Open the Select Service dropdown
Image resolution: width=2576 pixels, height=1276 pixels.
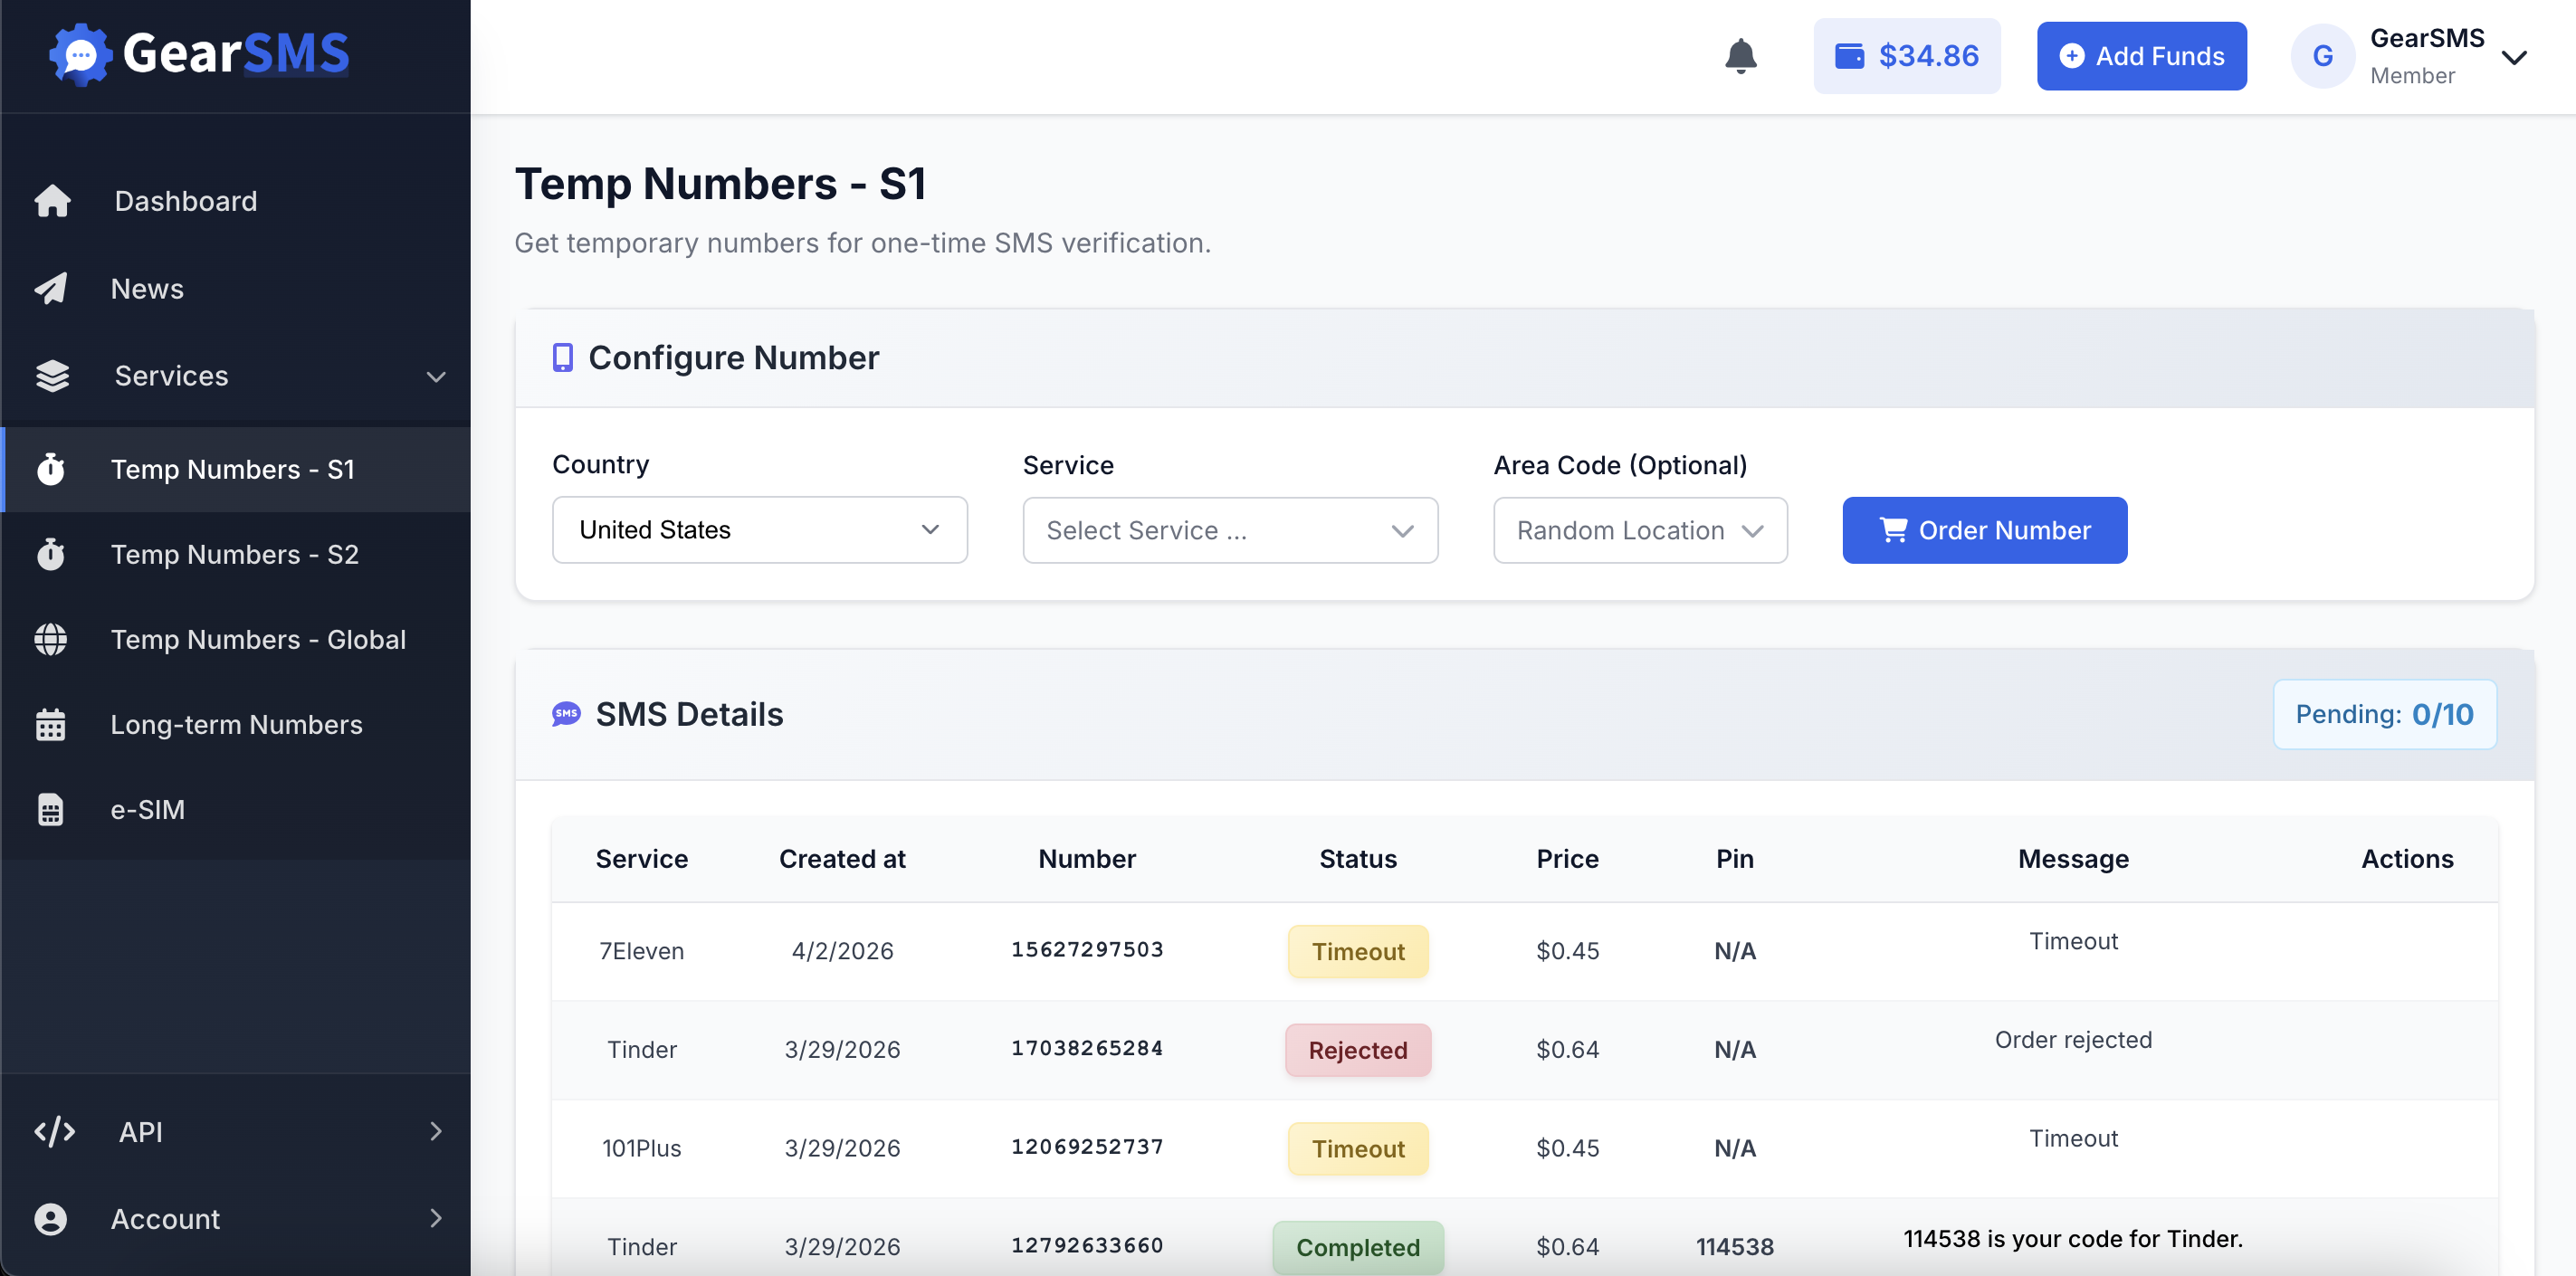tap(1230, 530)
